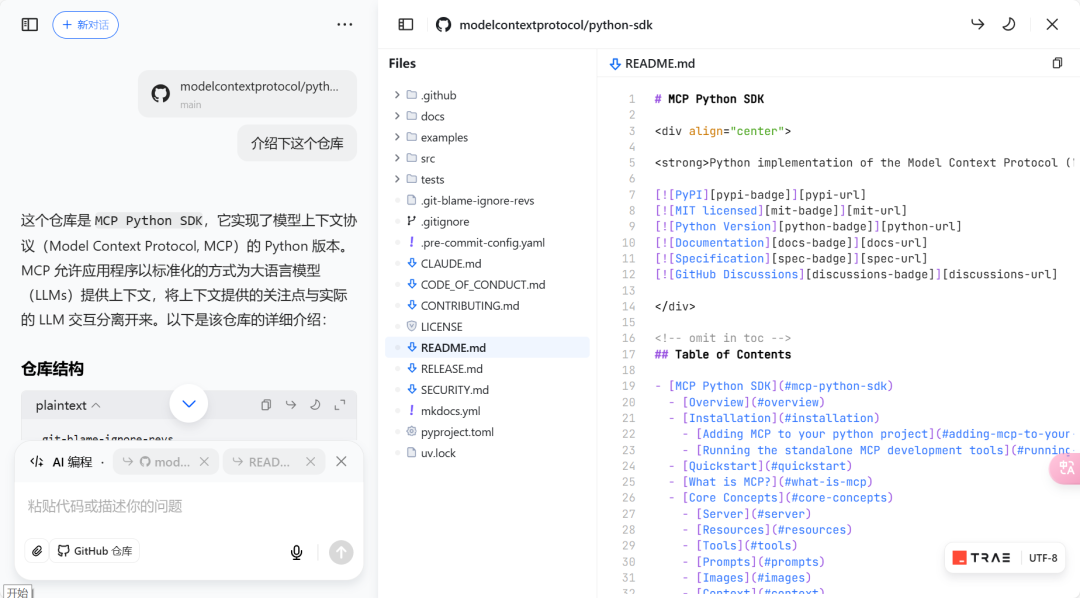Screen dimensions: 1080x598
Task: Click the TRAE logo badge
Action: coord(982,558)
